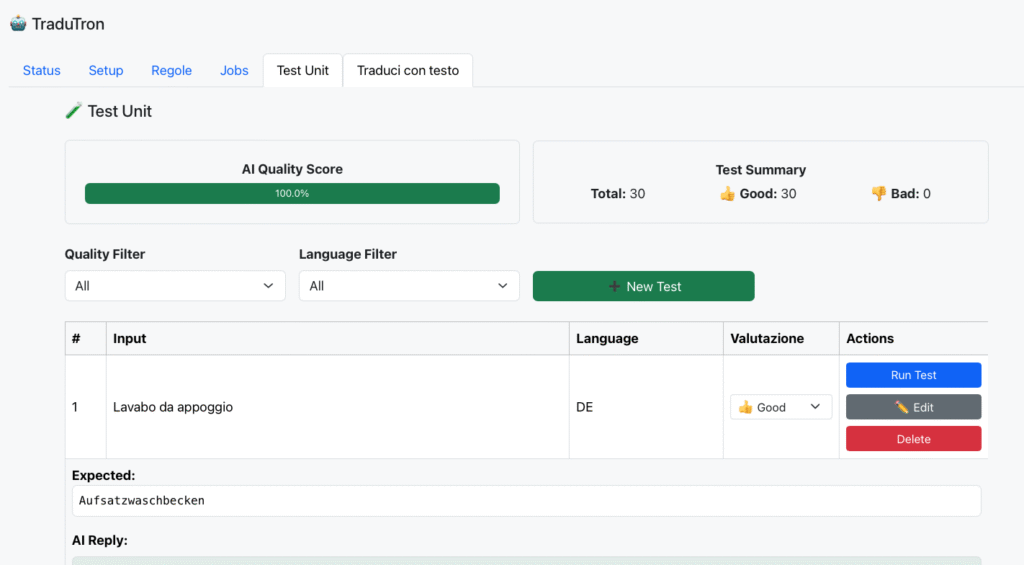Select the Jobs tab
Image resolution: width=1024 pixels, height=565 pixels.
click(234, 70)
